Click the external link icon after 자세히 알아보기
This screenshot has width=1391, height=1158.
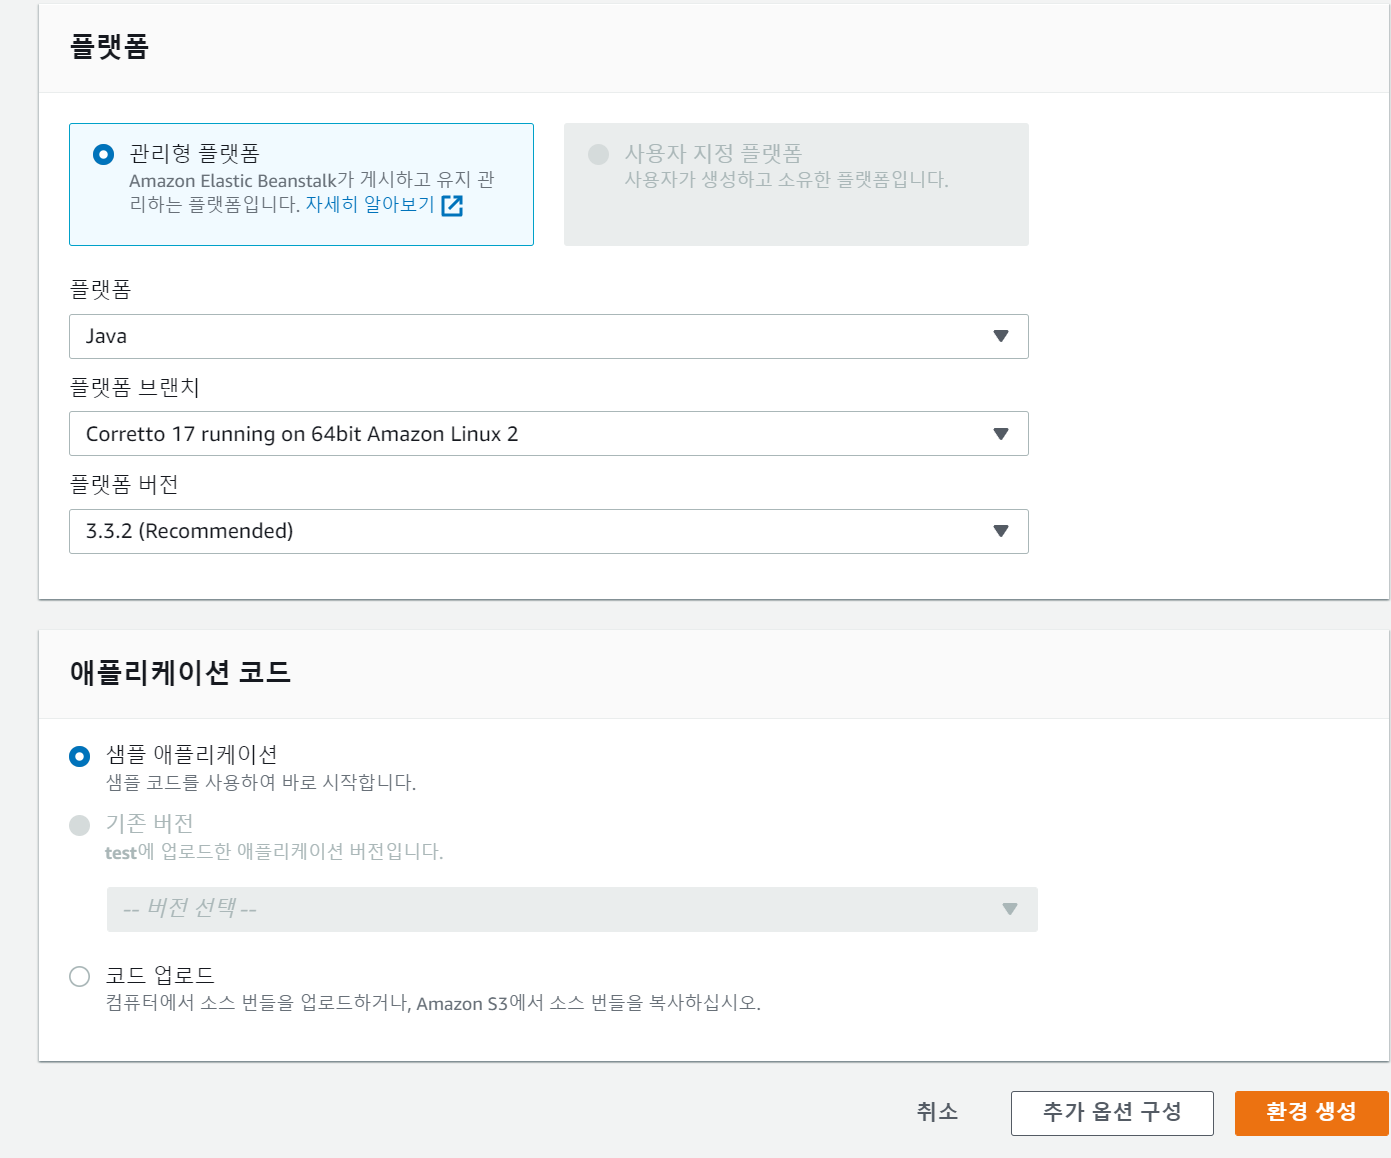[452, 206]
